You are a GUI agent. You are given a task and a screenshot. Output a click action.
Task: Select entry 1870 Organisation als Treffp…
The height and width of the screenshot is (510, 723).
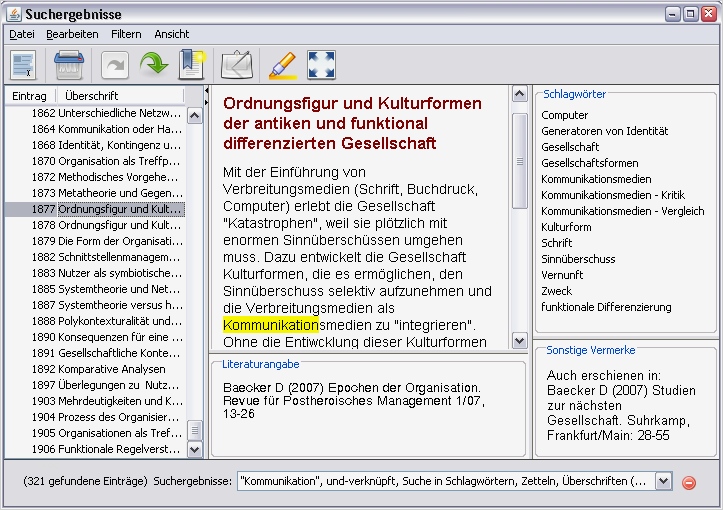pyautogui.click(x=95, y=161)
